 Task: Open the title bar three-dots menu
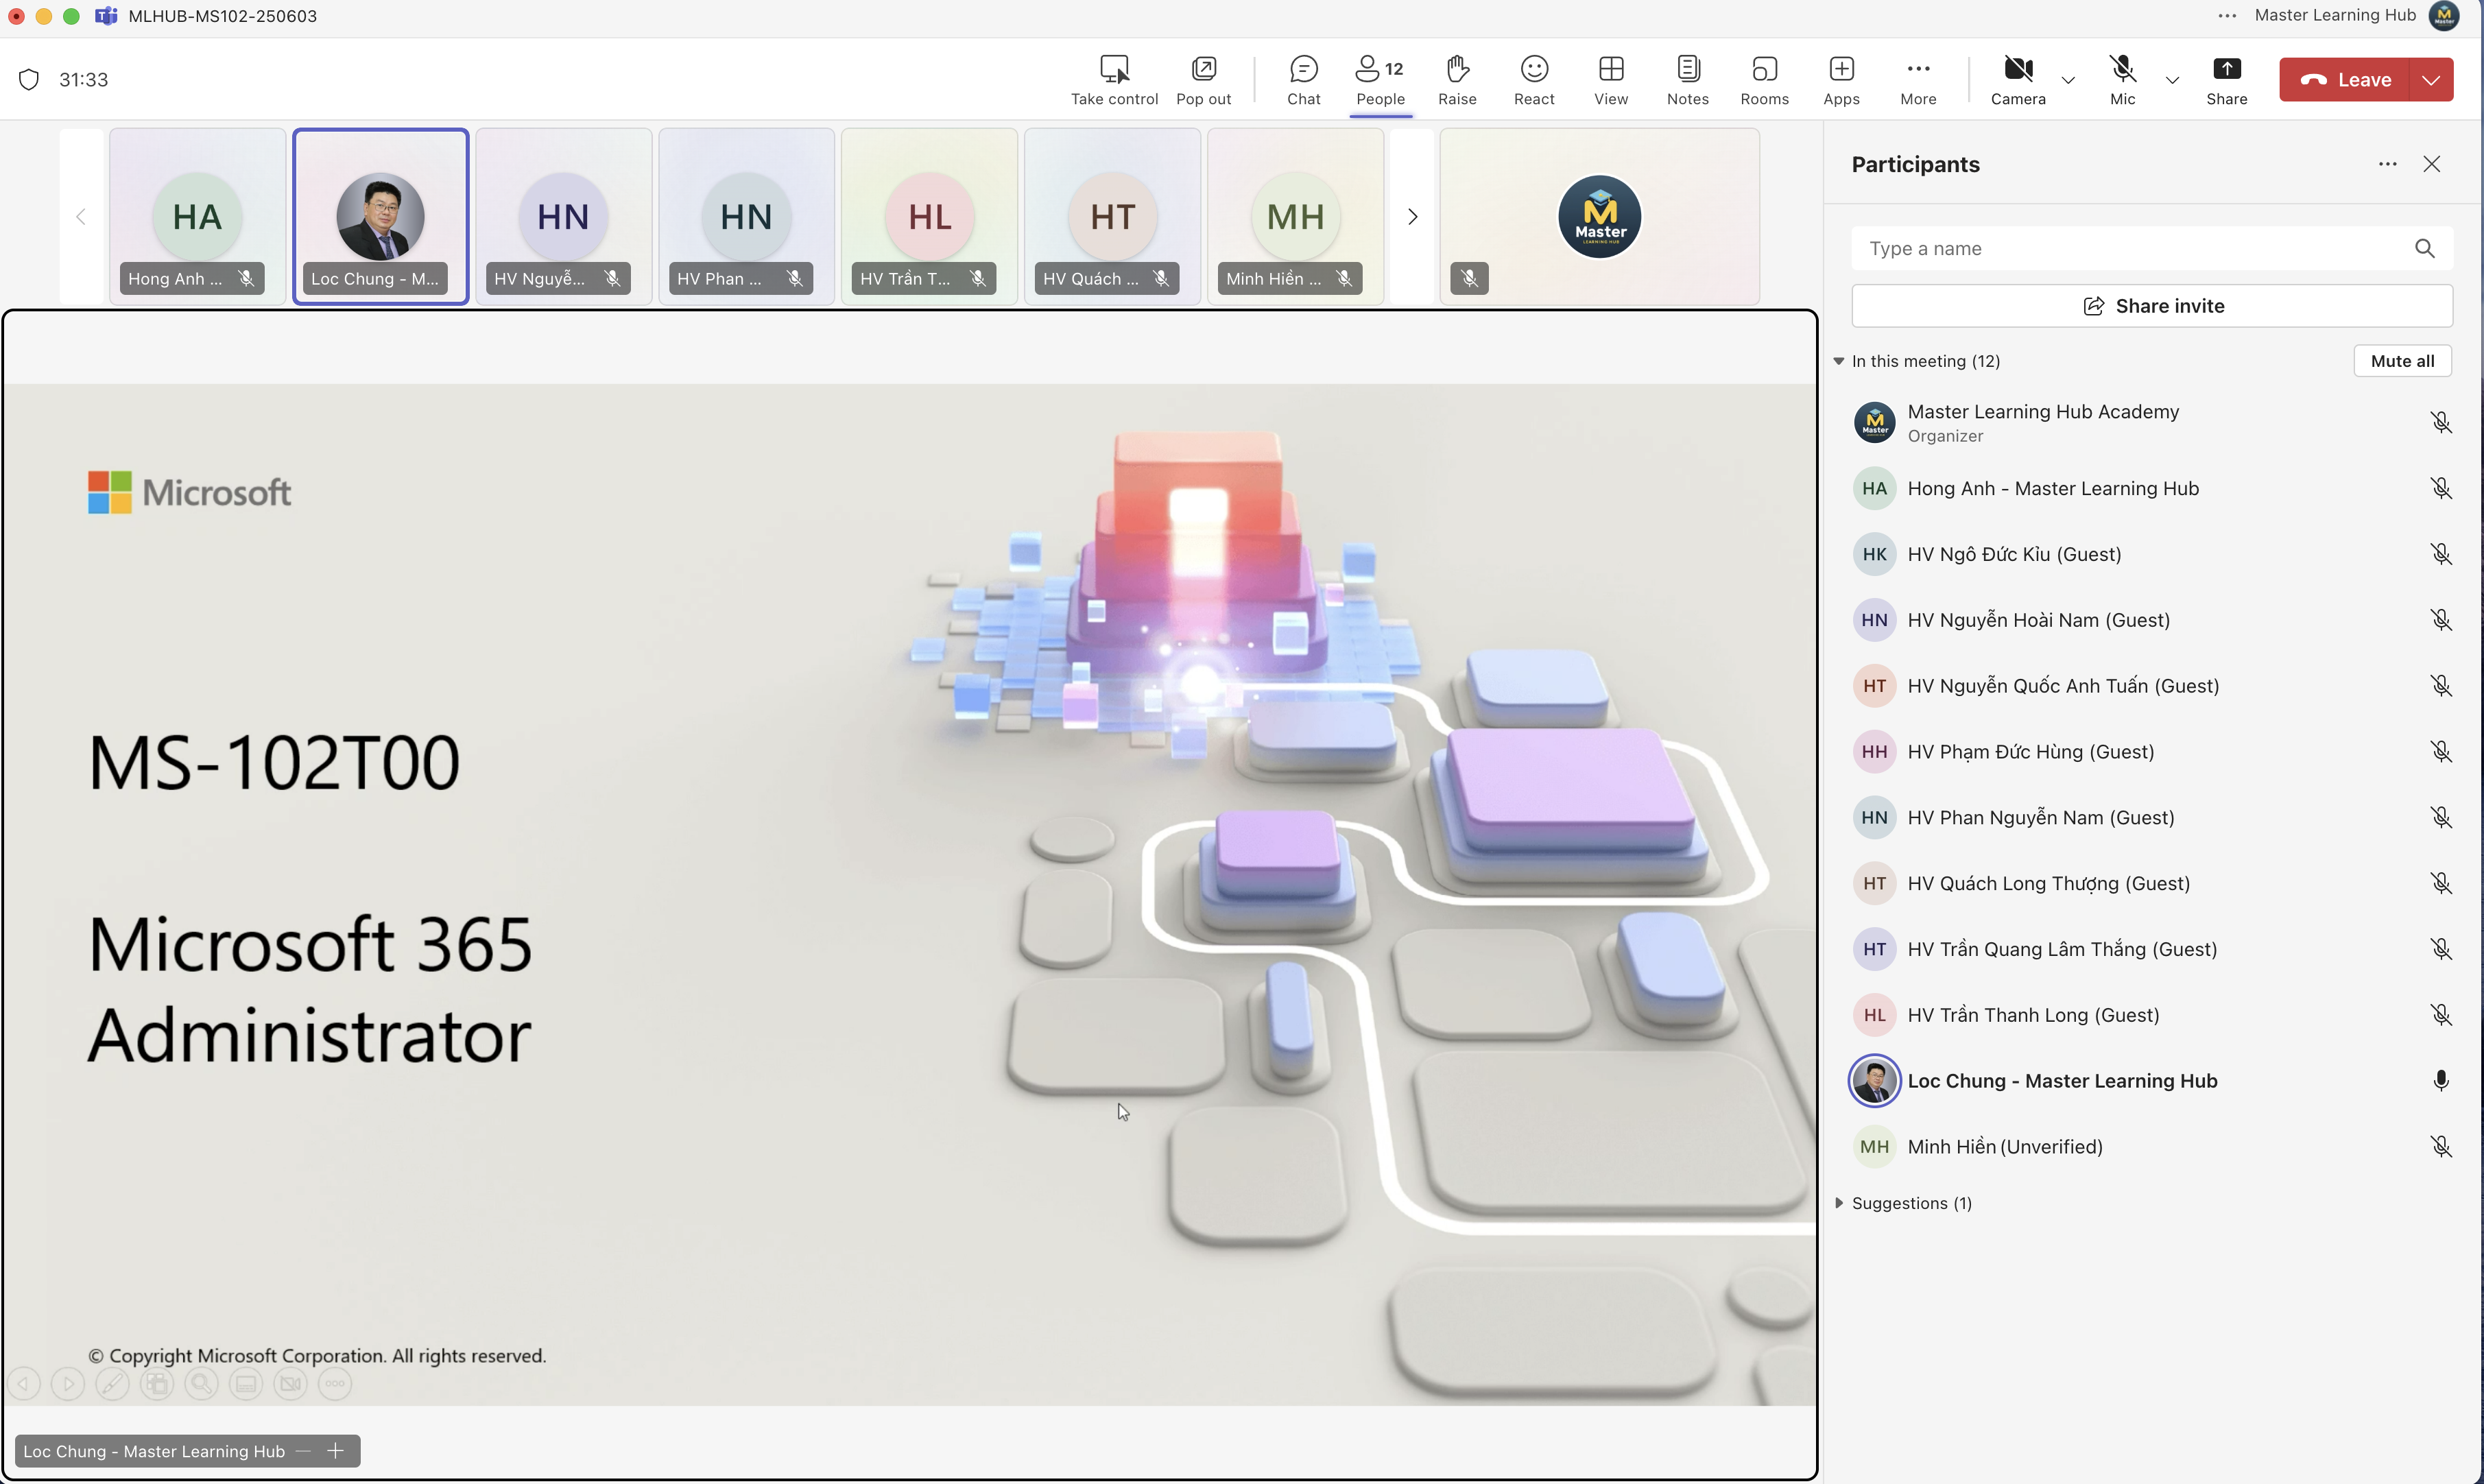pos(2226,16)
